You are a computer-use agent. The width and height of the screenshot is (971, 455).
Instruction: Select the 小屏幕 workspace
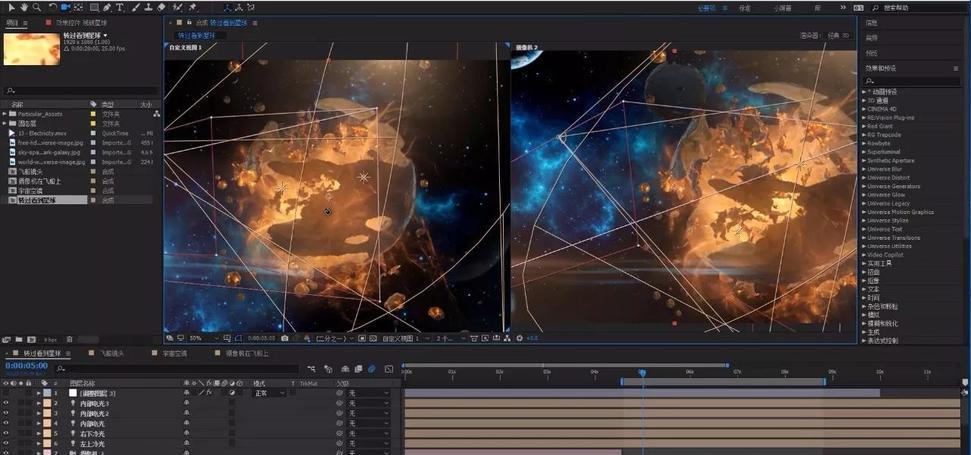783,8
